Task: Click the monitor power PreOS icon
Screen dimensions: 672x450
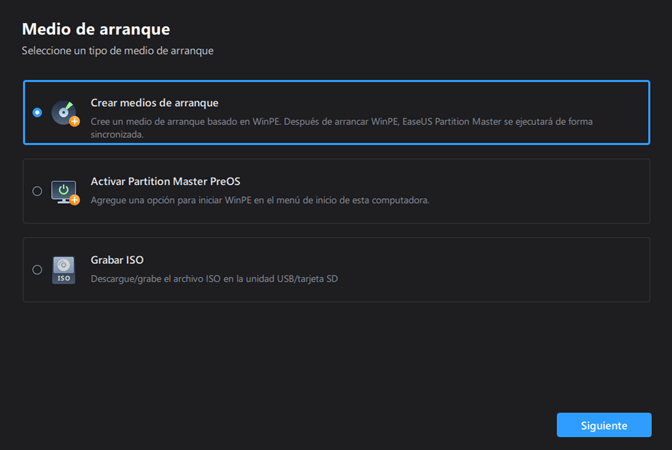Action: [65, 192]
